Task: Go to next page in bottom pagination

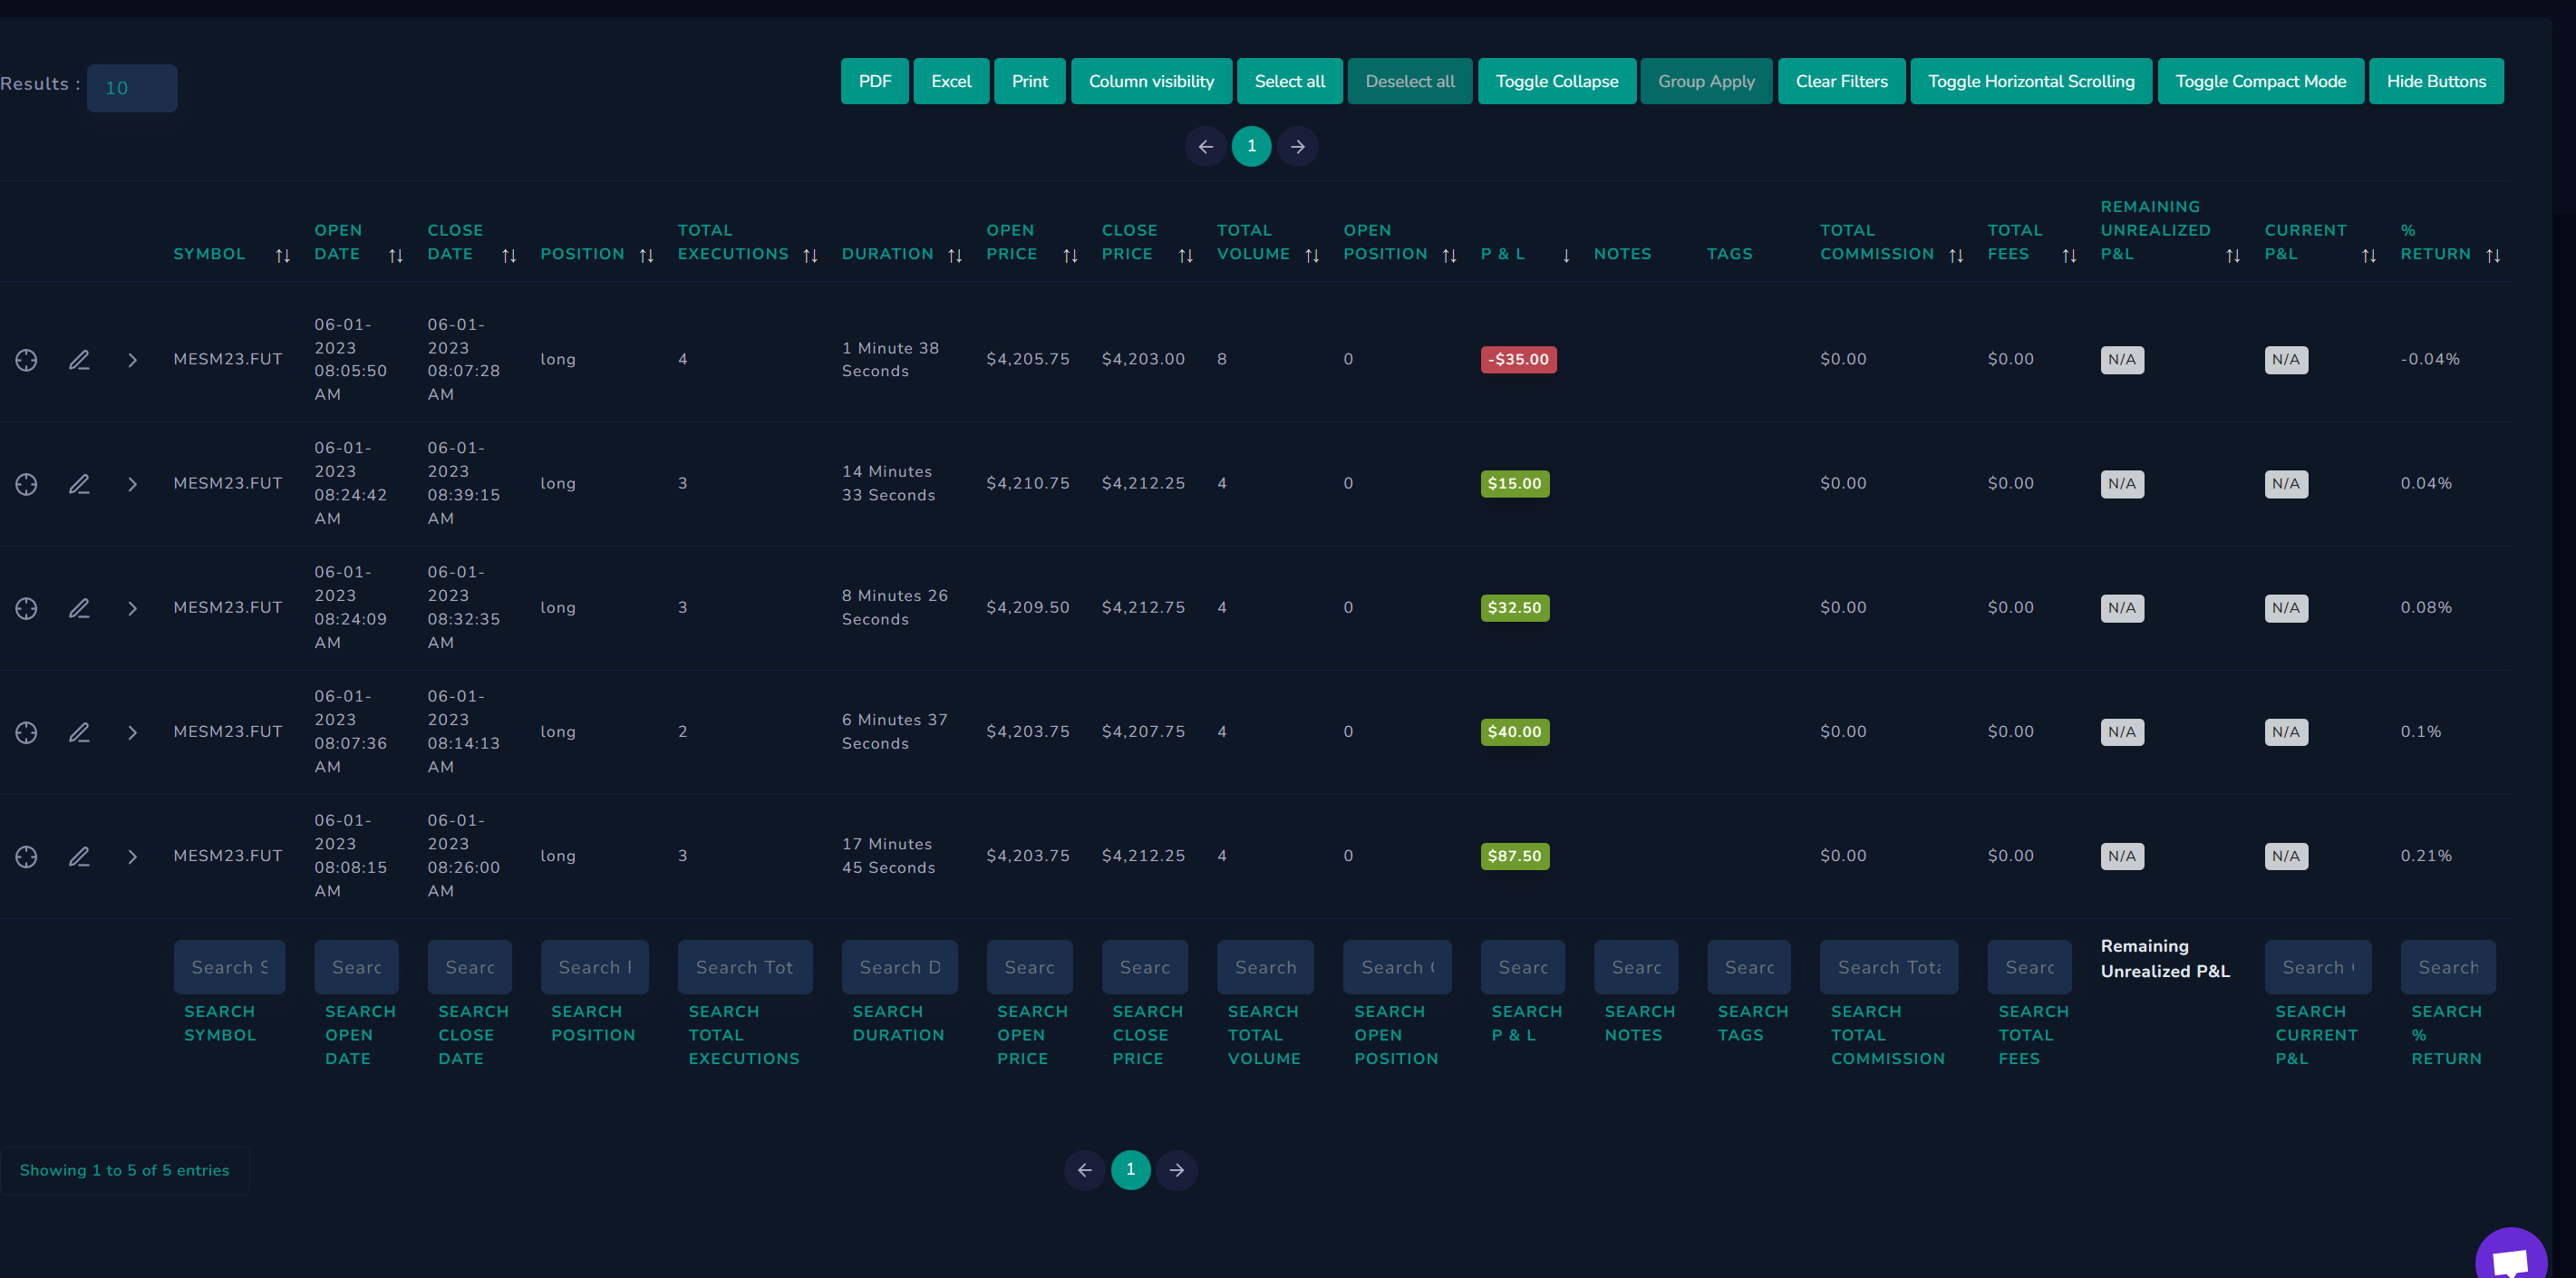Action: [1177, 1170]
